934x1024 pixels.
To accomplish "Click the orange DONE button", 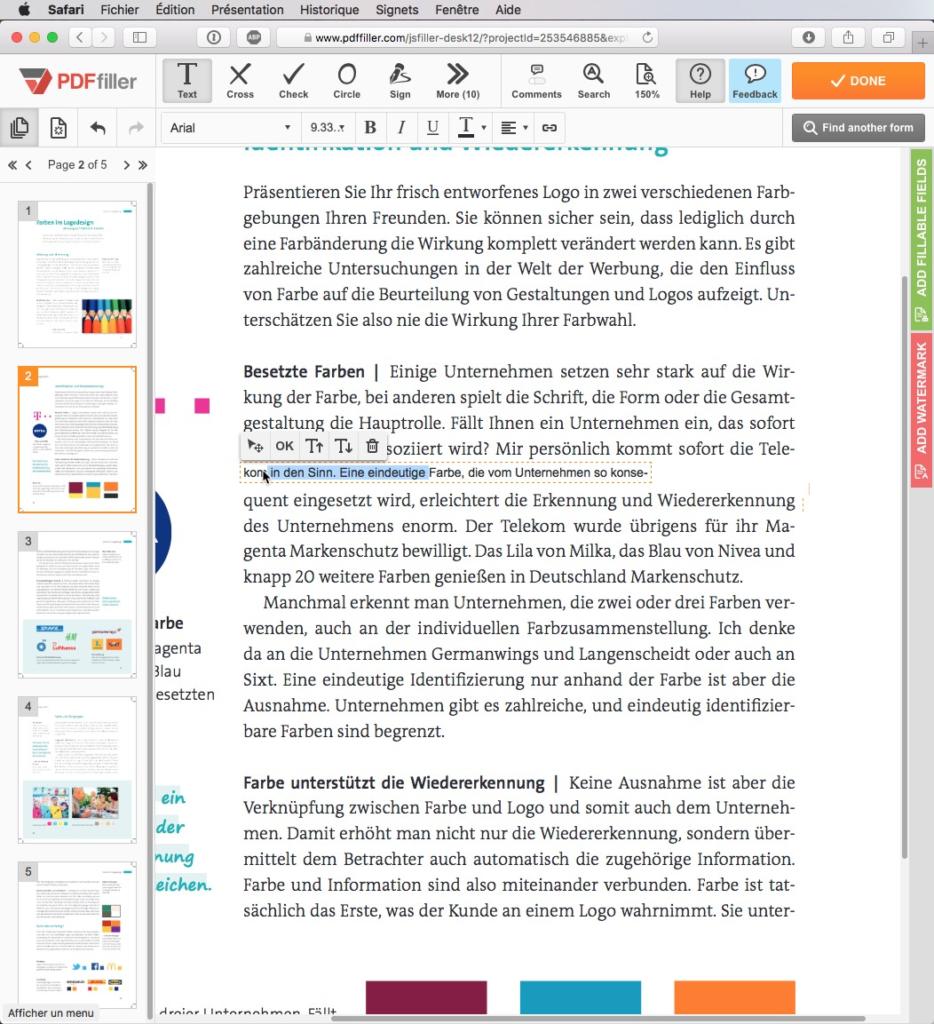I will (x=858, y=81).
